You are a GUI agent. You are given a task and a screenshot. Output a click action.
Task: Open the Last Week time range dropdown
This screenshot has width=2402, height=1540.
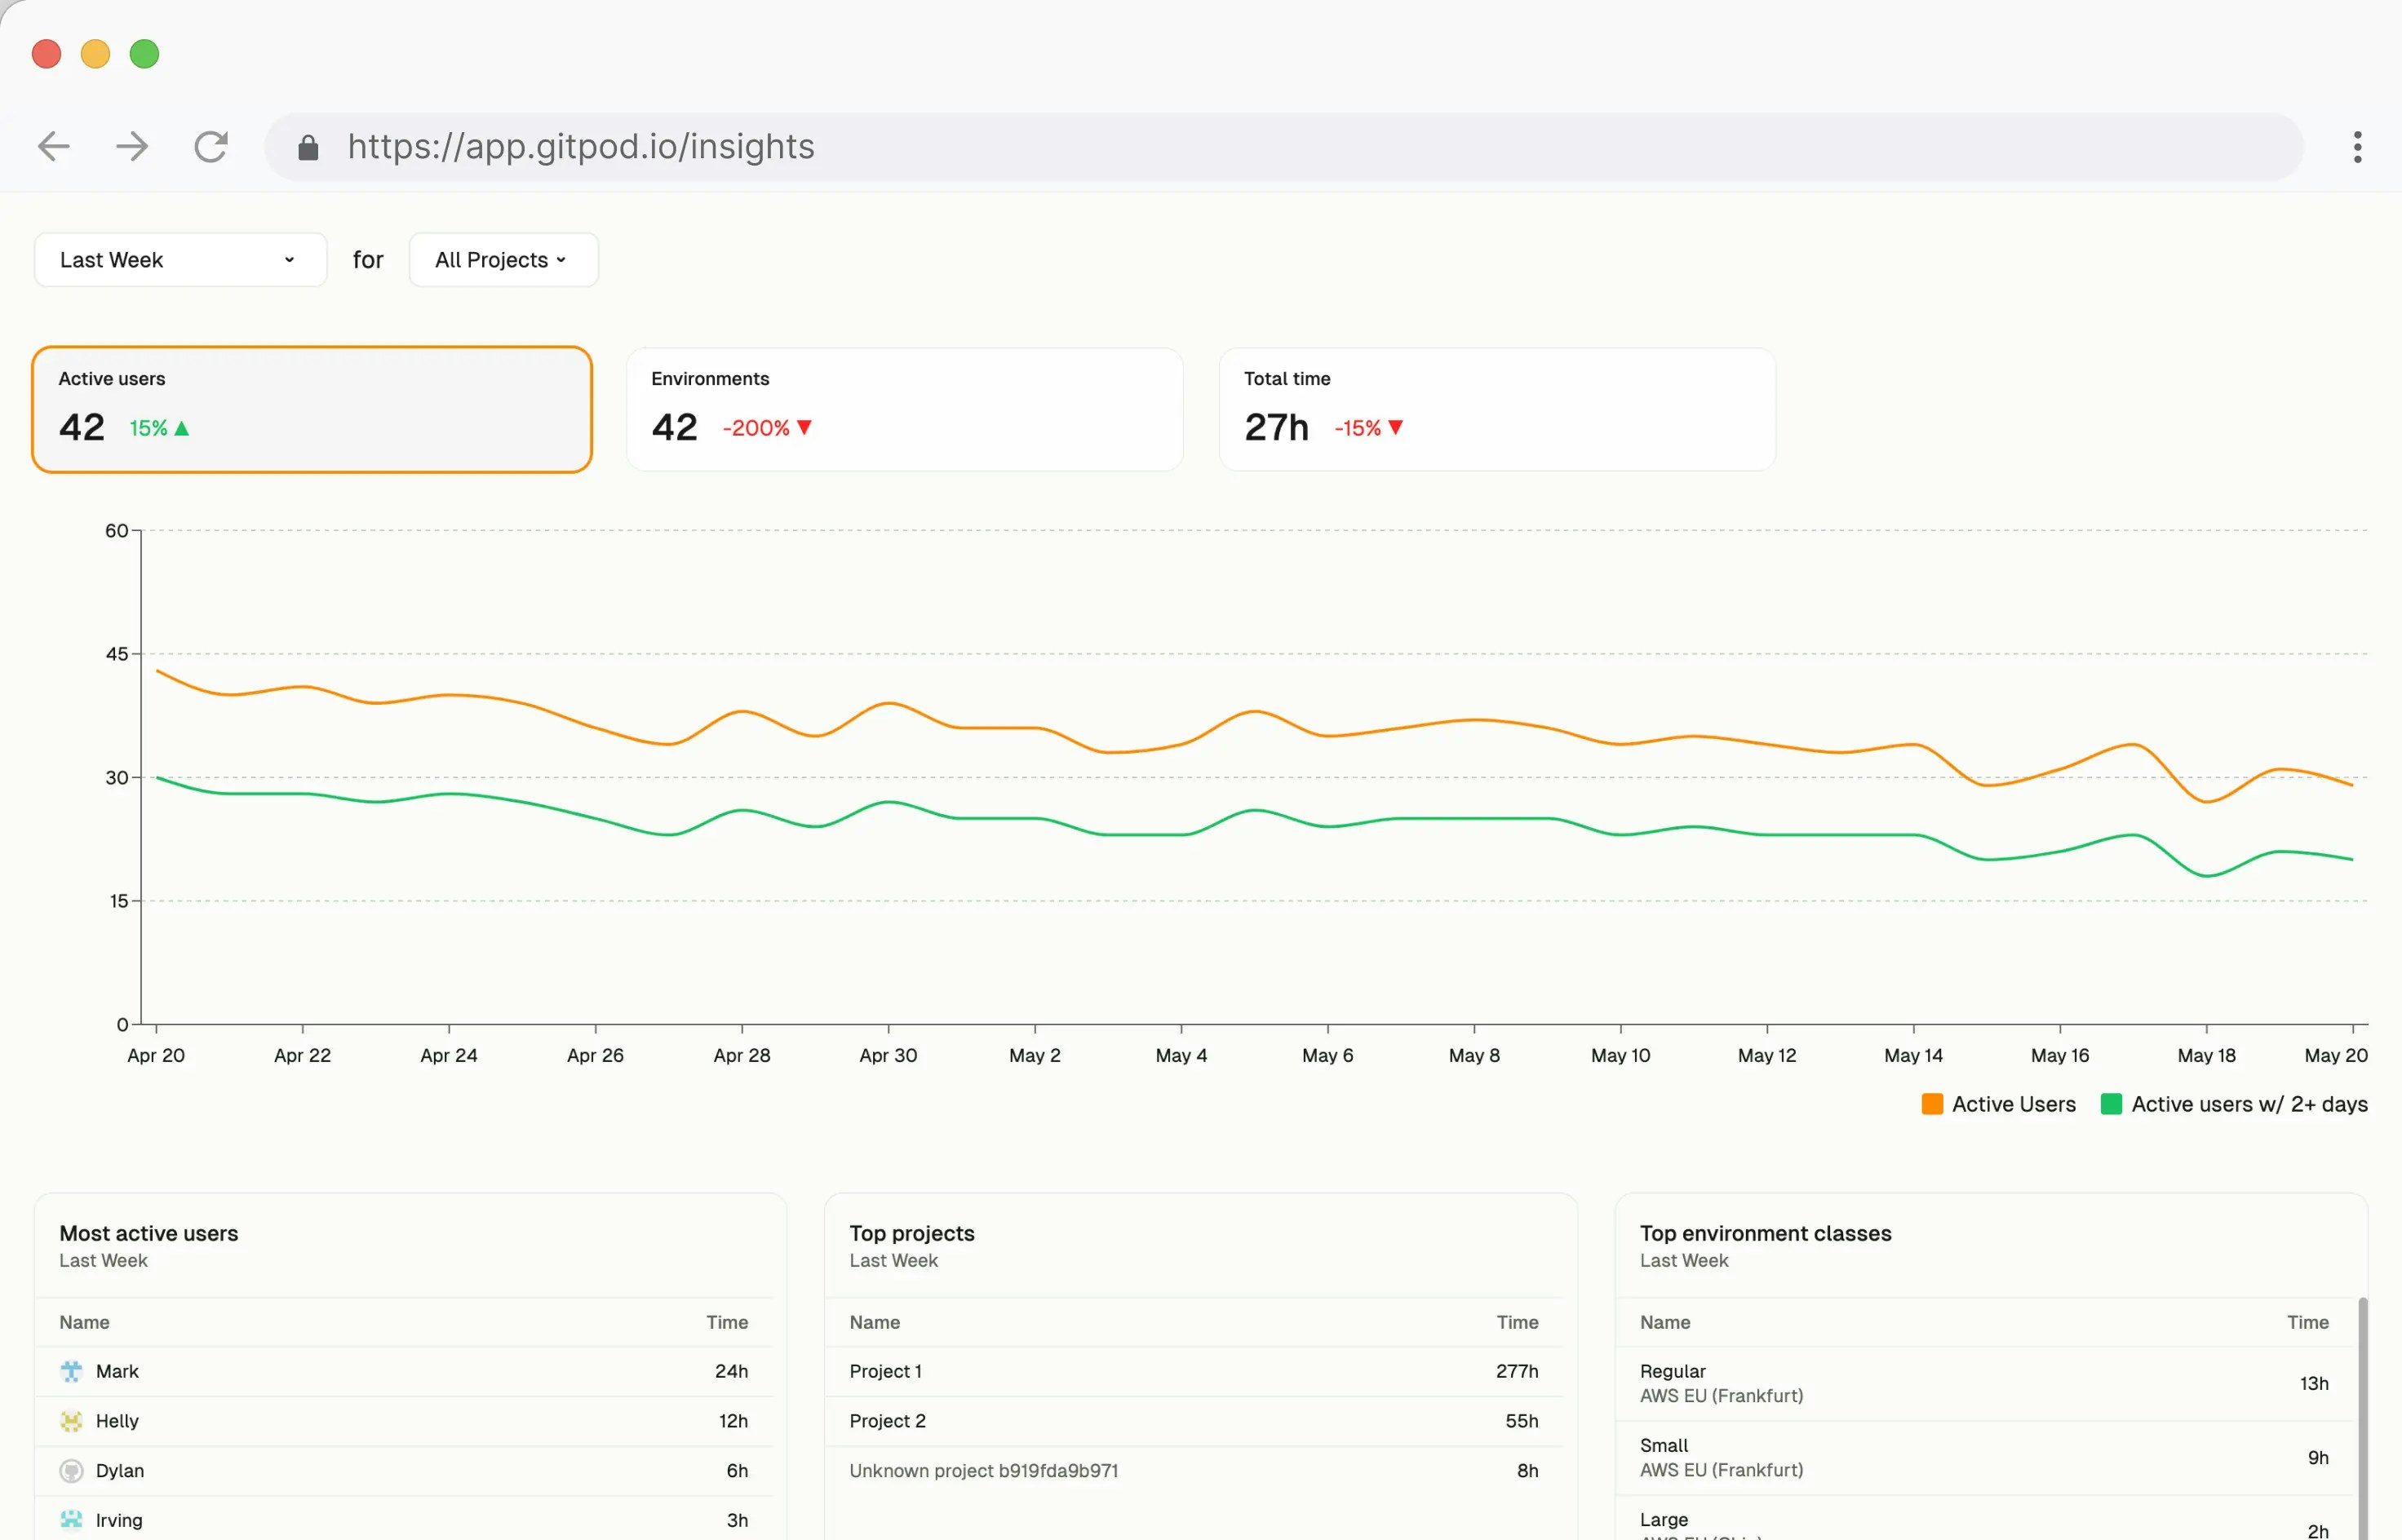[x=180, y=260]
